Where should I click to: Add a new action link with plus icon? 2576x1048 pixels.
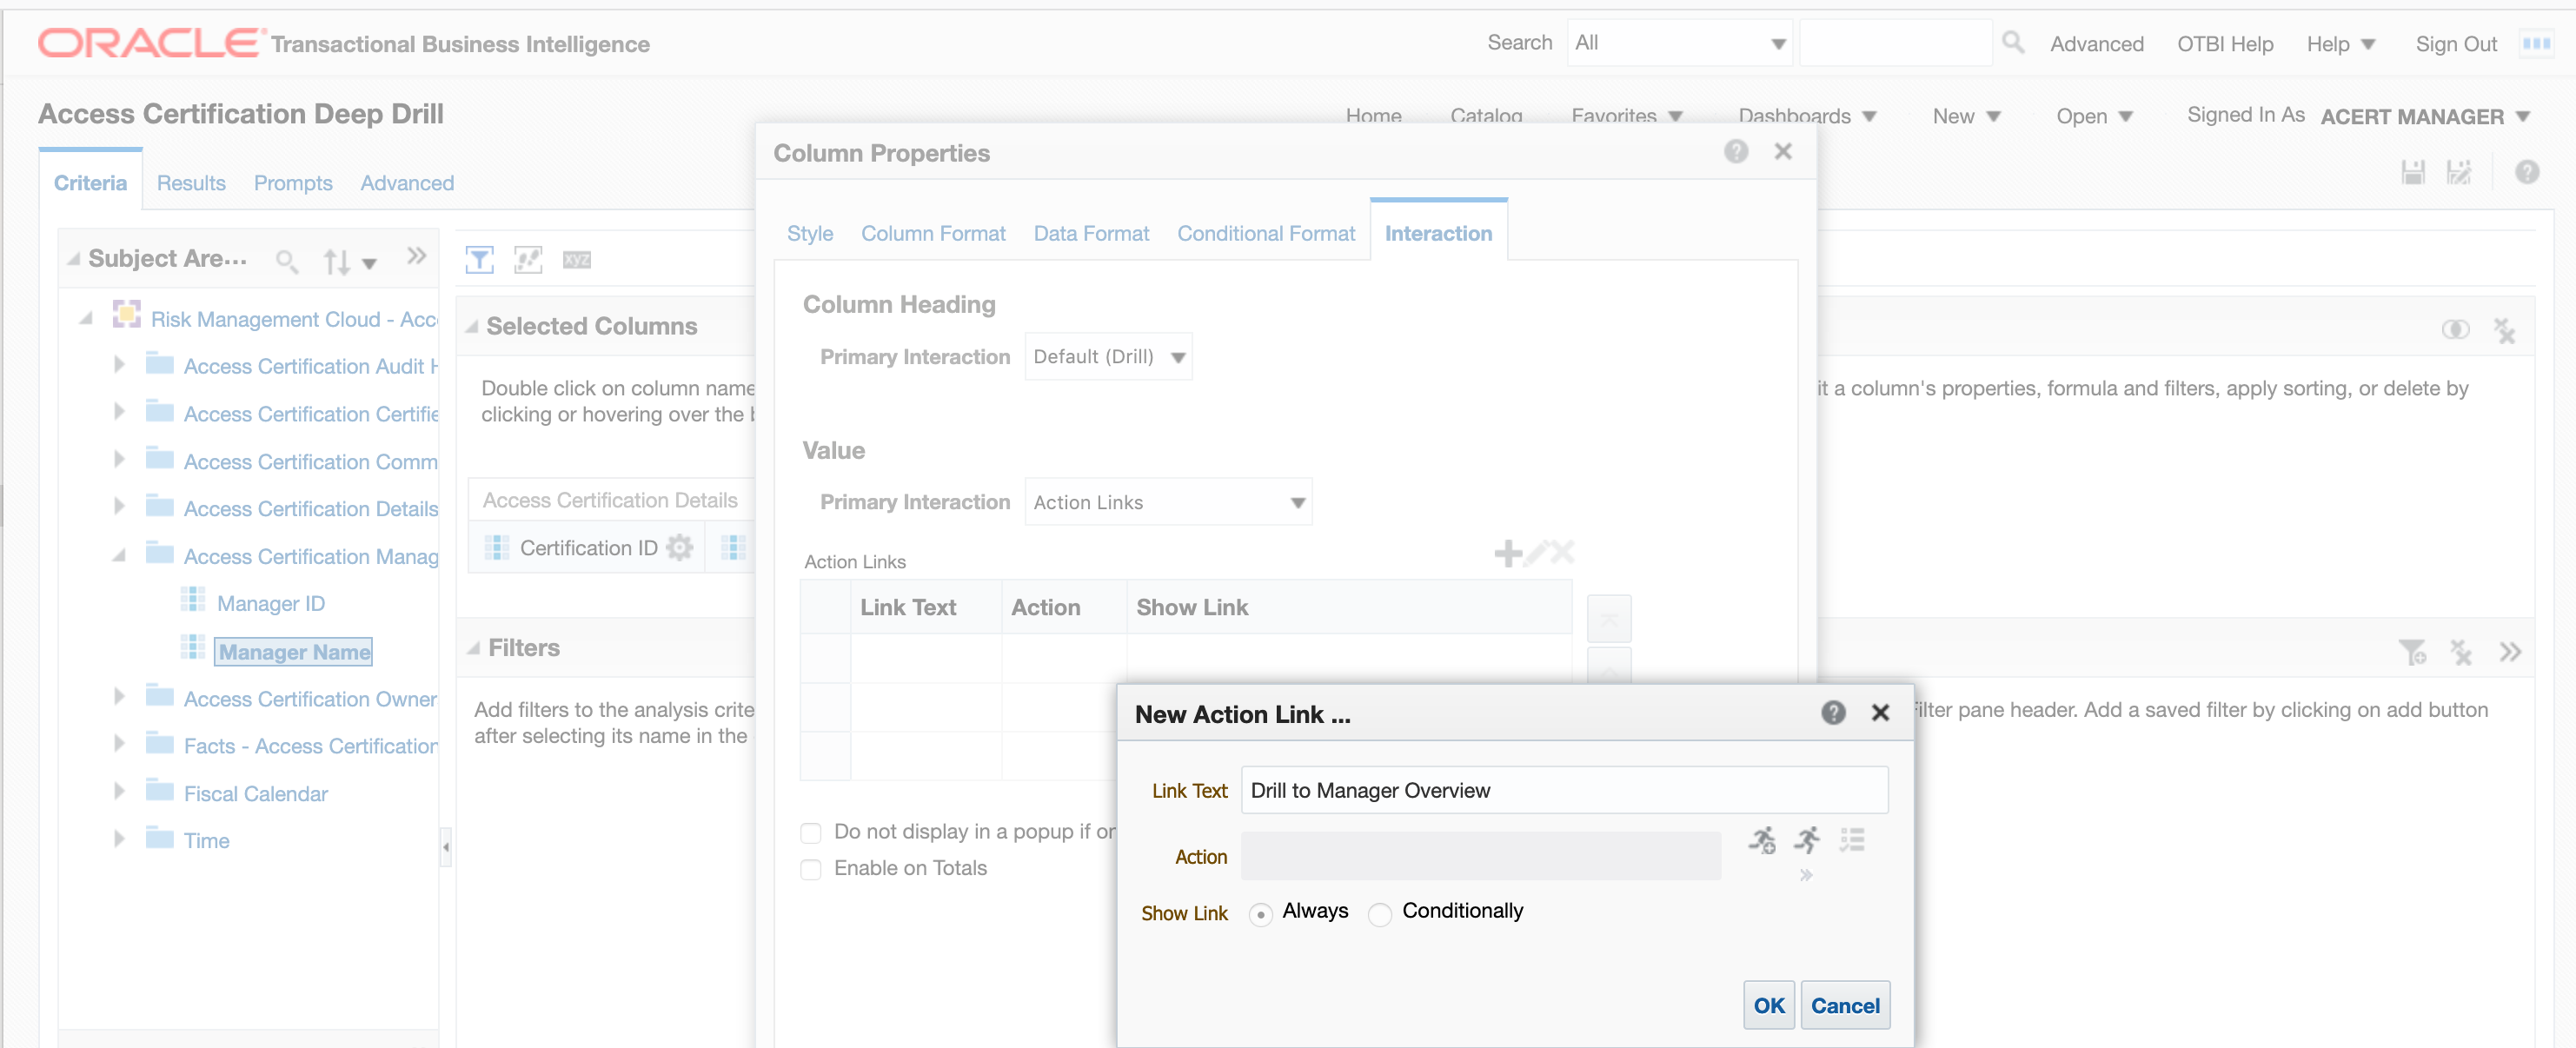click(1507, 553)
